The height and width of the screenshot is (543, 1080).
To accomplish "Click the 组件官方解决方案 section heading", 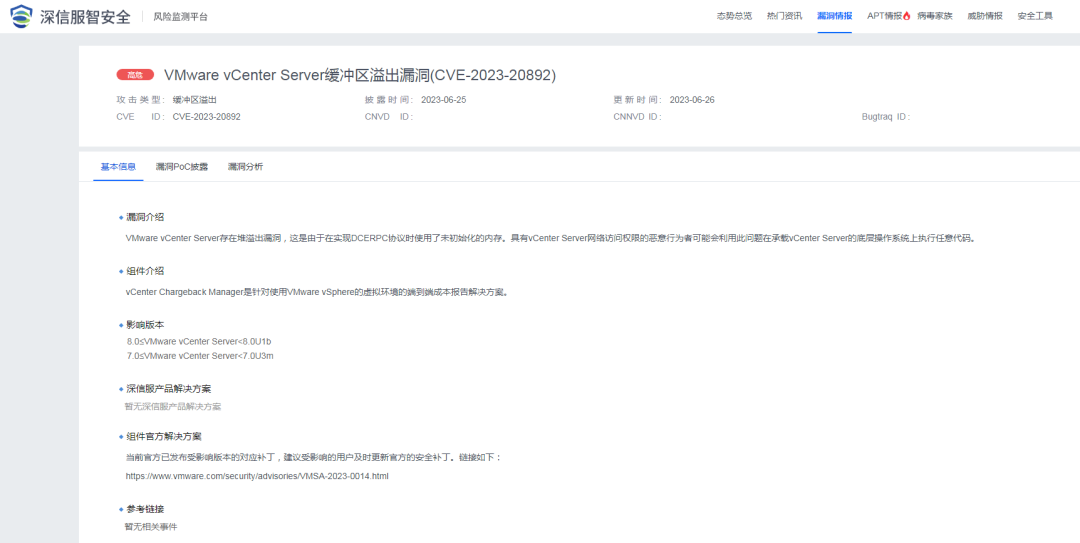I will tap(164, 437).
